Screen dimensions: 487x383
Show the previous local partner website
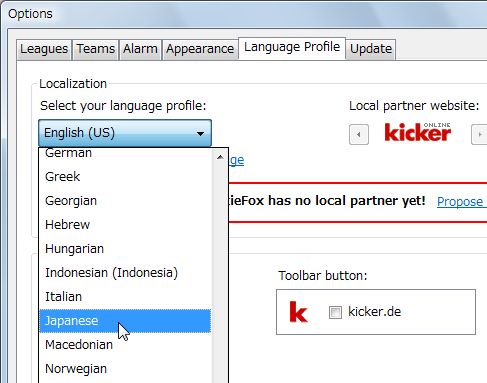[359, 135]
